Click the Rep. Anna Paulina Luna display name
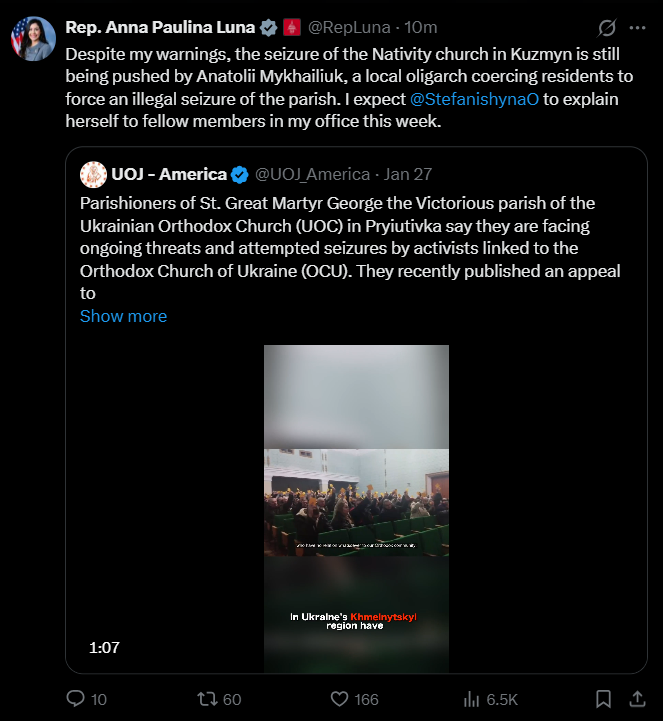Image resolution: width=663 pixels, height=721 pixels. pos(160,28)
